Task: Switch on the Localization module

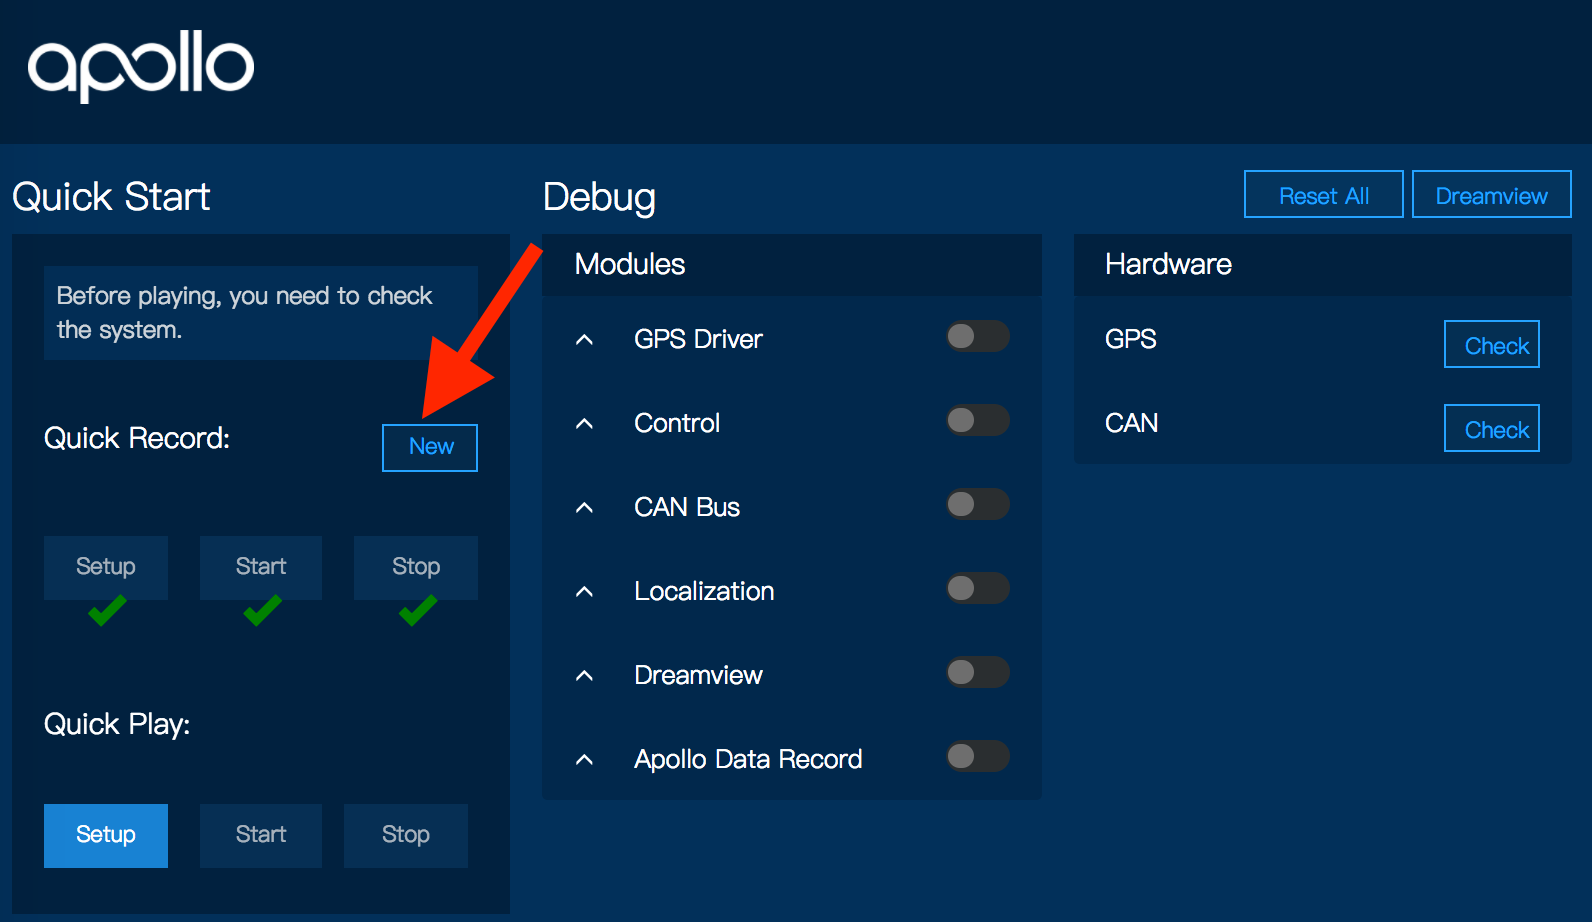Action: pos(978,588)
